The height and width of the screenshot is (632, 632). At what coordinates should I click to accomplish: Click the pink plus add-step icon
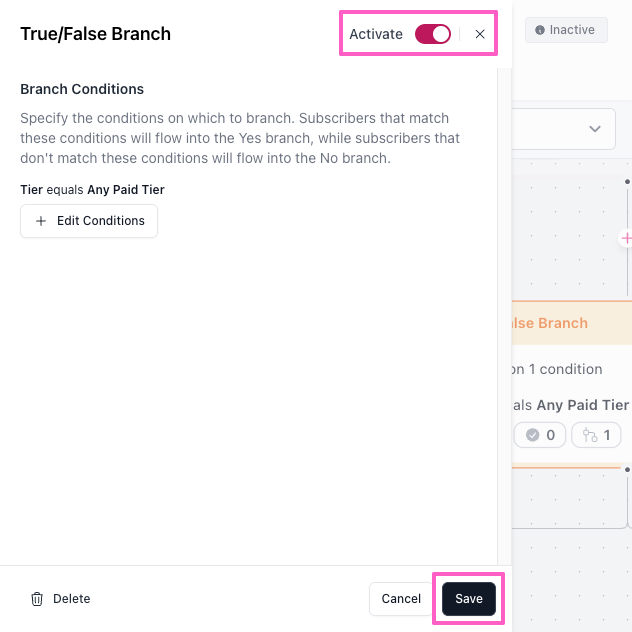(x=626, y=238)
